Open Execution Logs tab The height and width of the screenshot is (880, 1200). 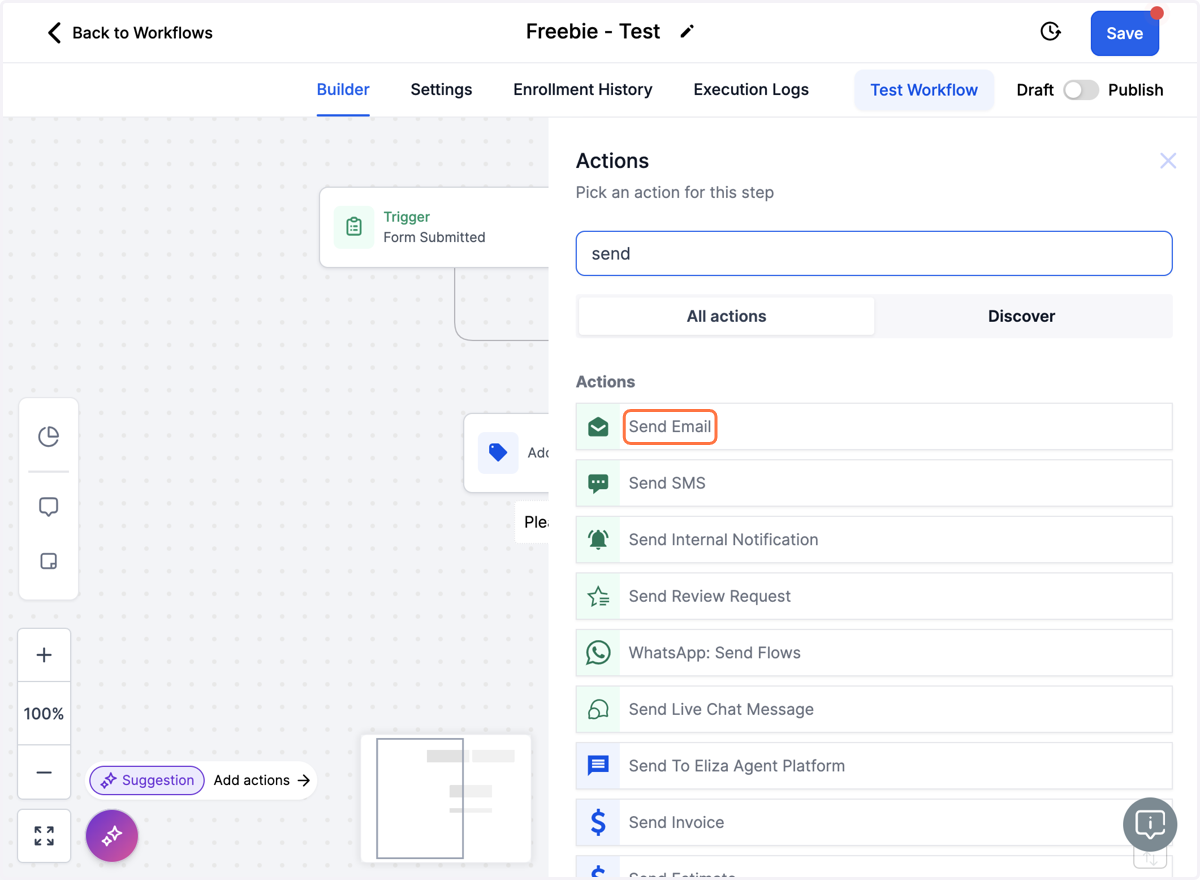click(x=751, y=89)
